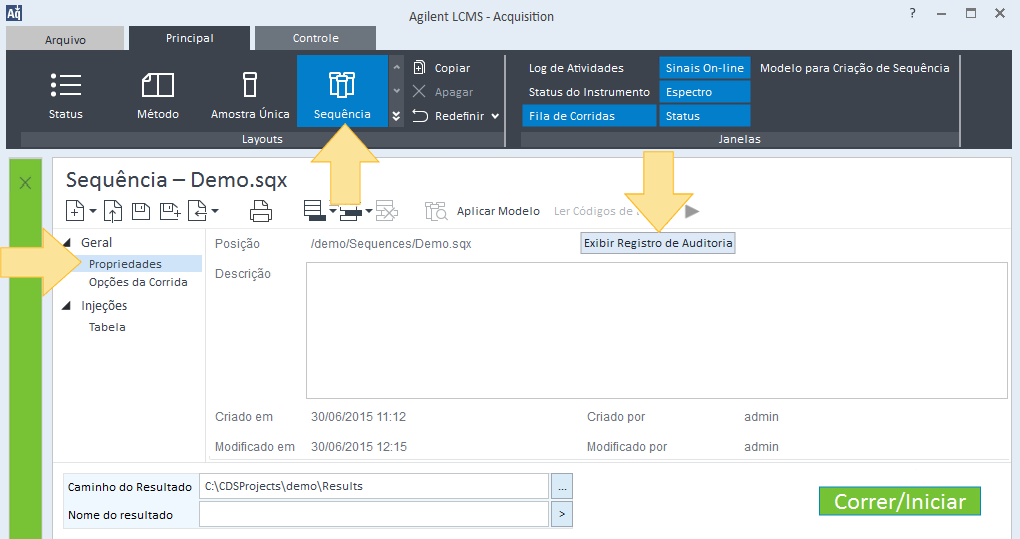The width and height of the screenshot is (1020, 539).
Task: Open dropdown next to new sequence icon
Action: pyautogui.click(x=92, y=211)
